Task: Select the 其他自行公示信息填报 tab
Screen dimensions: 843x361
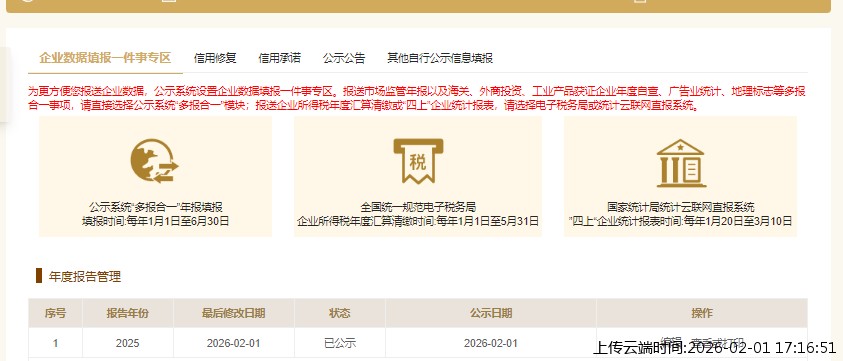Action: tap(440, 58)
